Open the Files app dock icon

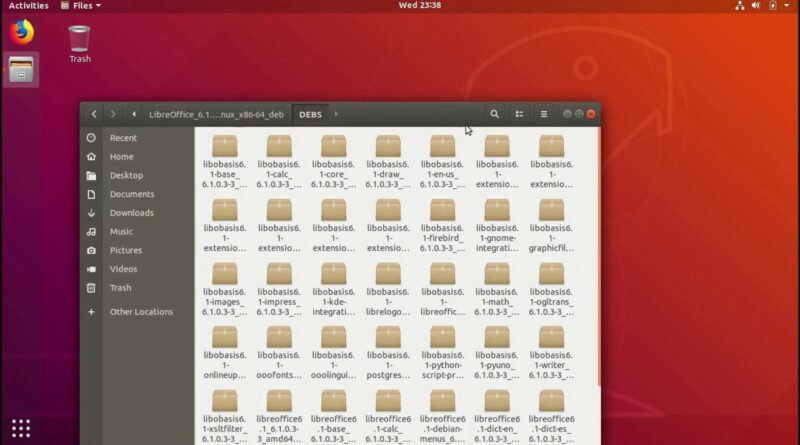pos(21,70)
